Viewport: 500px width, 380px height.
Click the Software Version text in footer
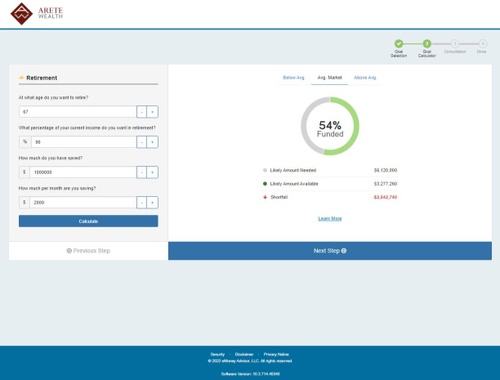pyautogui.click(x=250, y=374)
